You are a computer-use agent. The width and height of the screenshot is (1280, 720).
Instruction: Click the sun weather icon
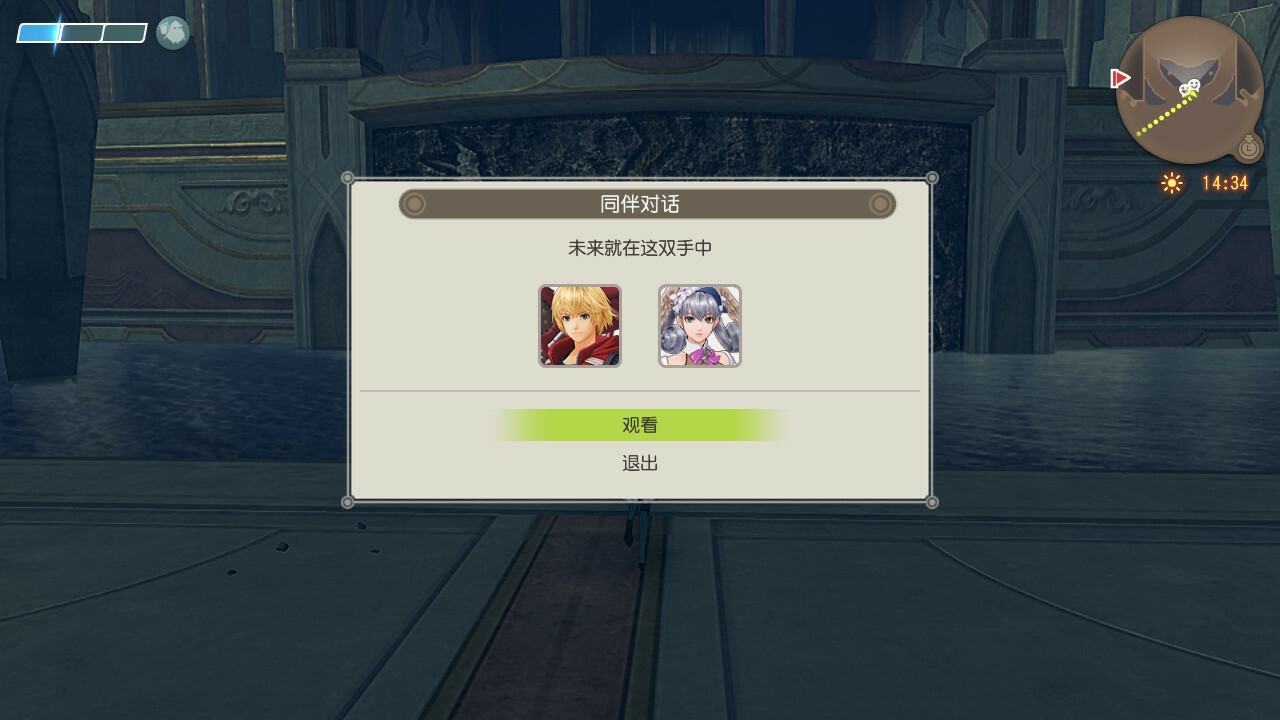click(1172, 183)
